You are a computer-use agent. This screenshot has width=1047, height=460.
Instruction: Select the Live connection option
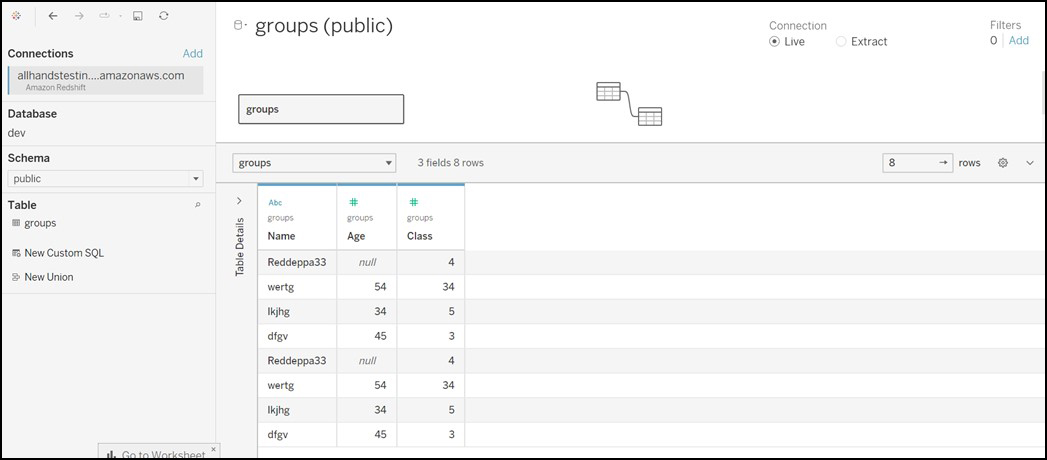(x=775, y=42)
